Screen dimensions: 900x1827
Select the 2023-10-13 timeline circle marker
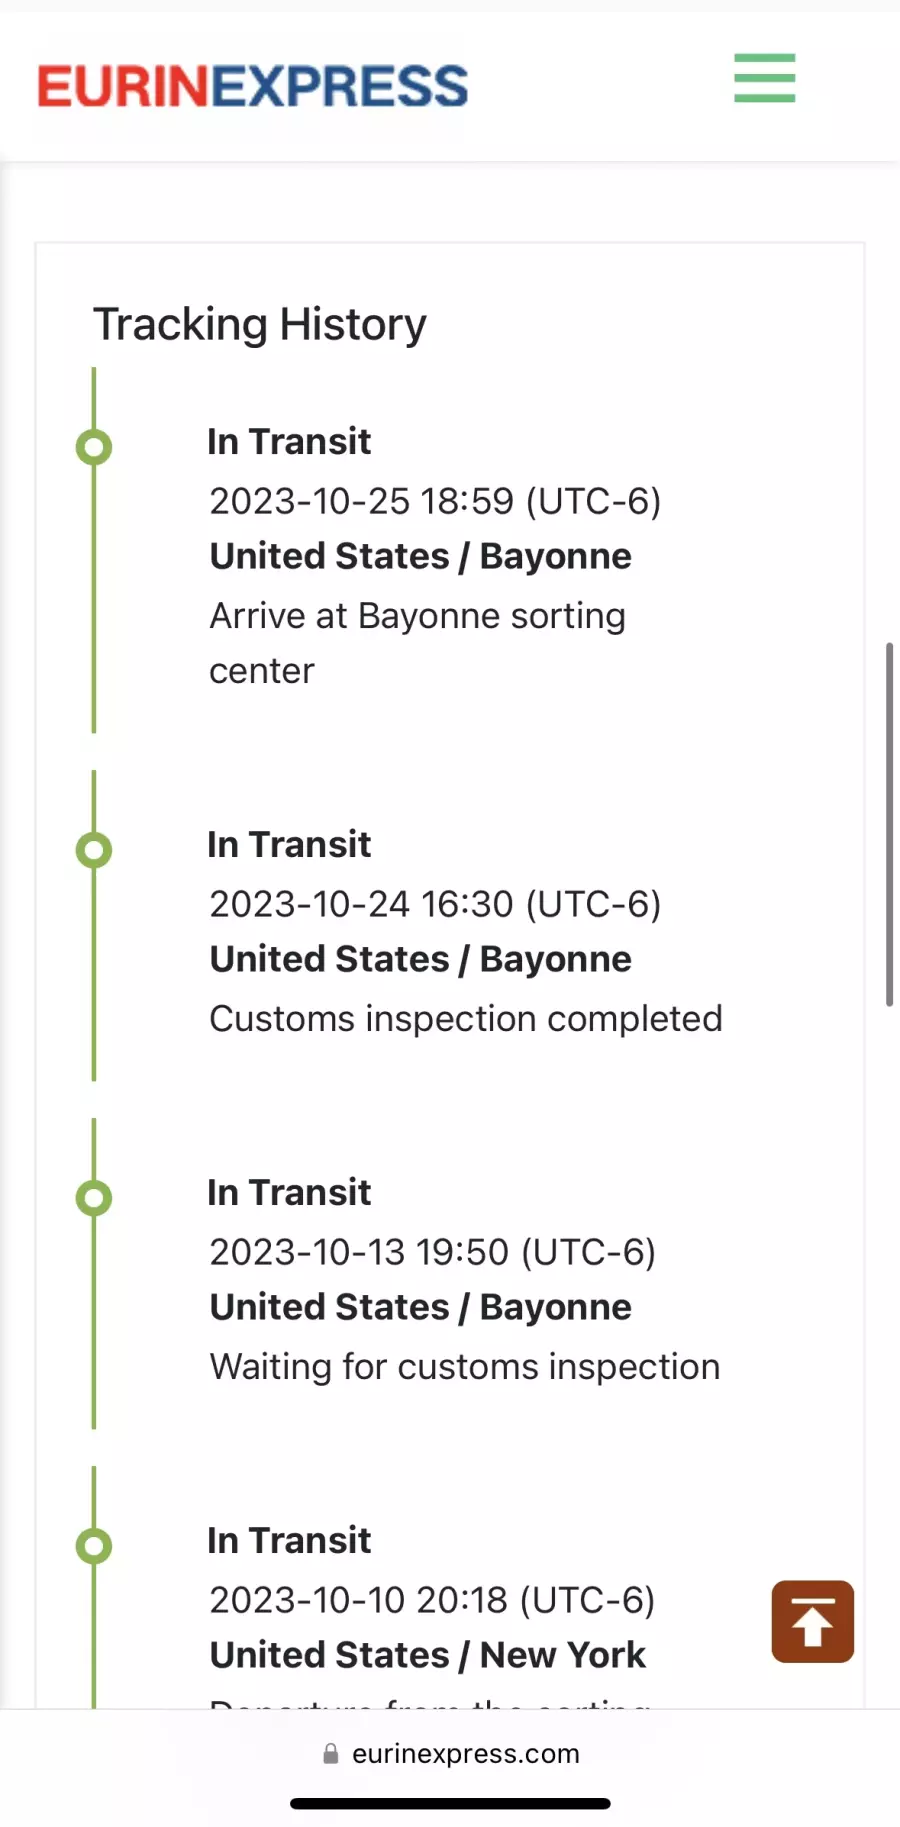coord(94,1198)
